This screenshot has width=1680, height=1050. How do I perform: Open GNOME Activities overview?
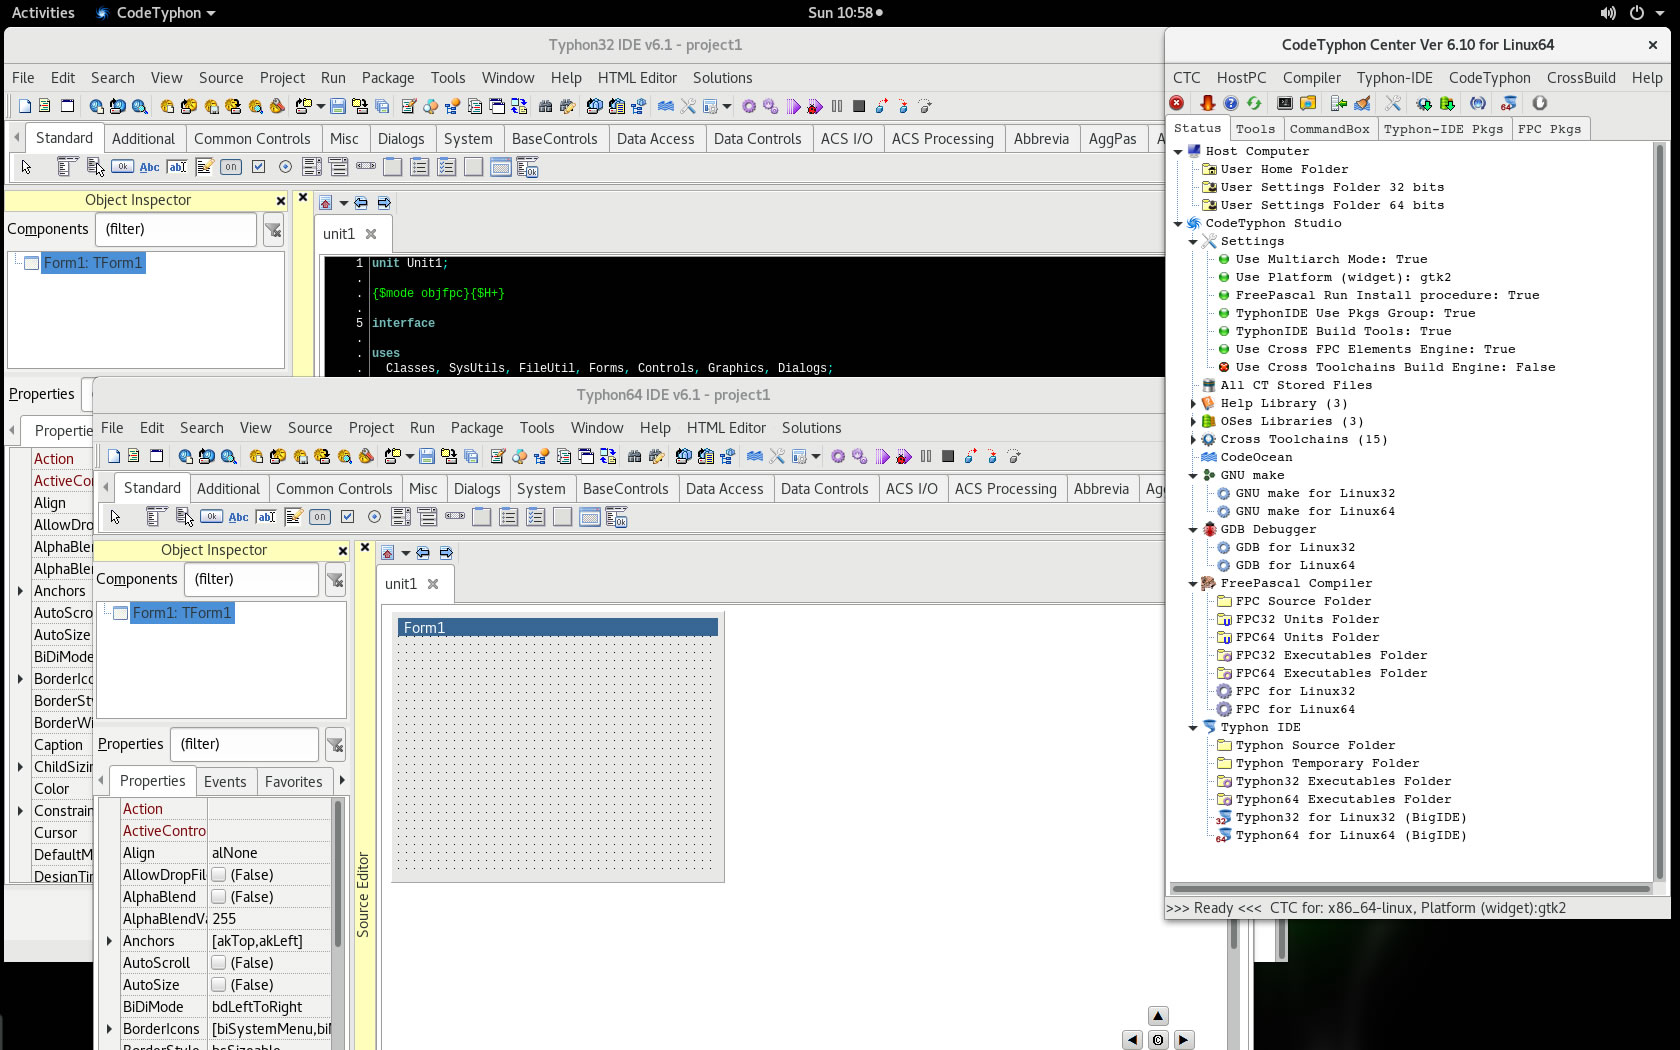(x=43, y=13)
